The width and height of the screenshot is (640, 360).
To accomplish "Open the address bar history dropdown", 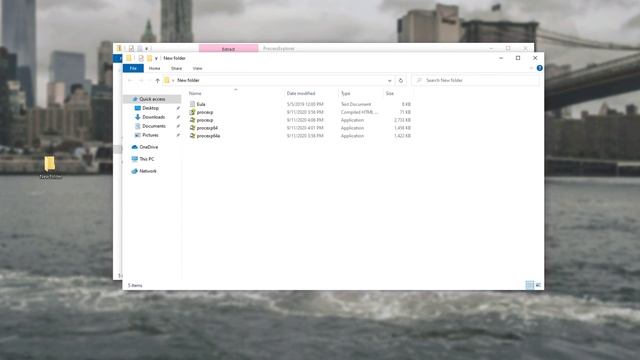I will point(389,80).
